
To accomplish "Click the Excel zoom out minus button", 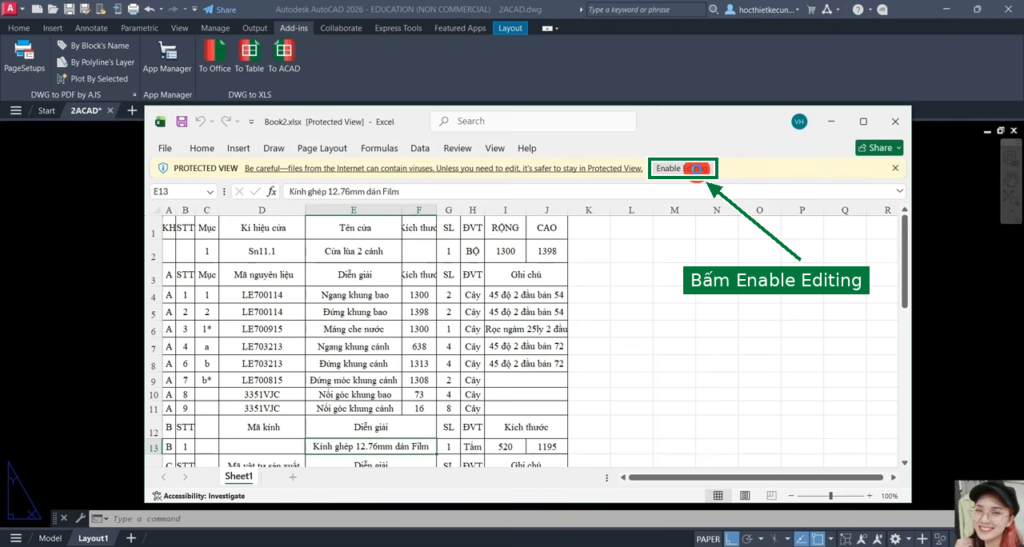I will 791,496.
